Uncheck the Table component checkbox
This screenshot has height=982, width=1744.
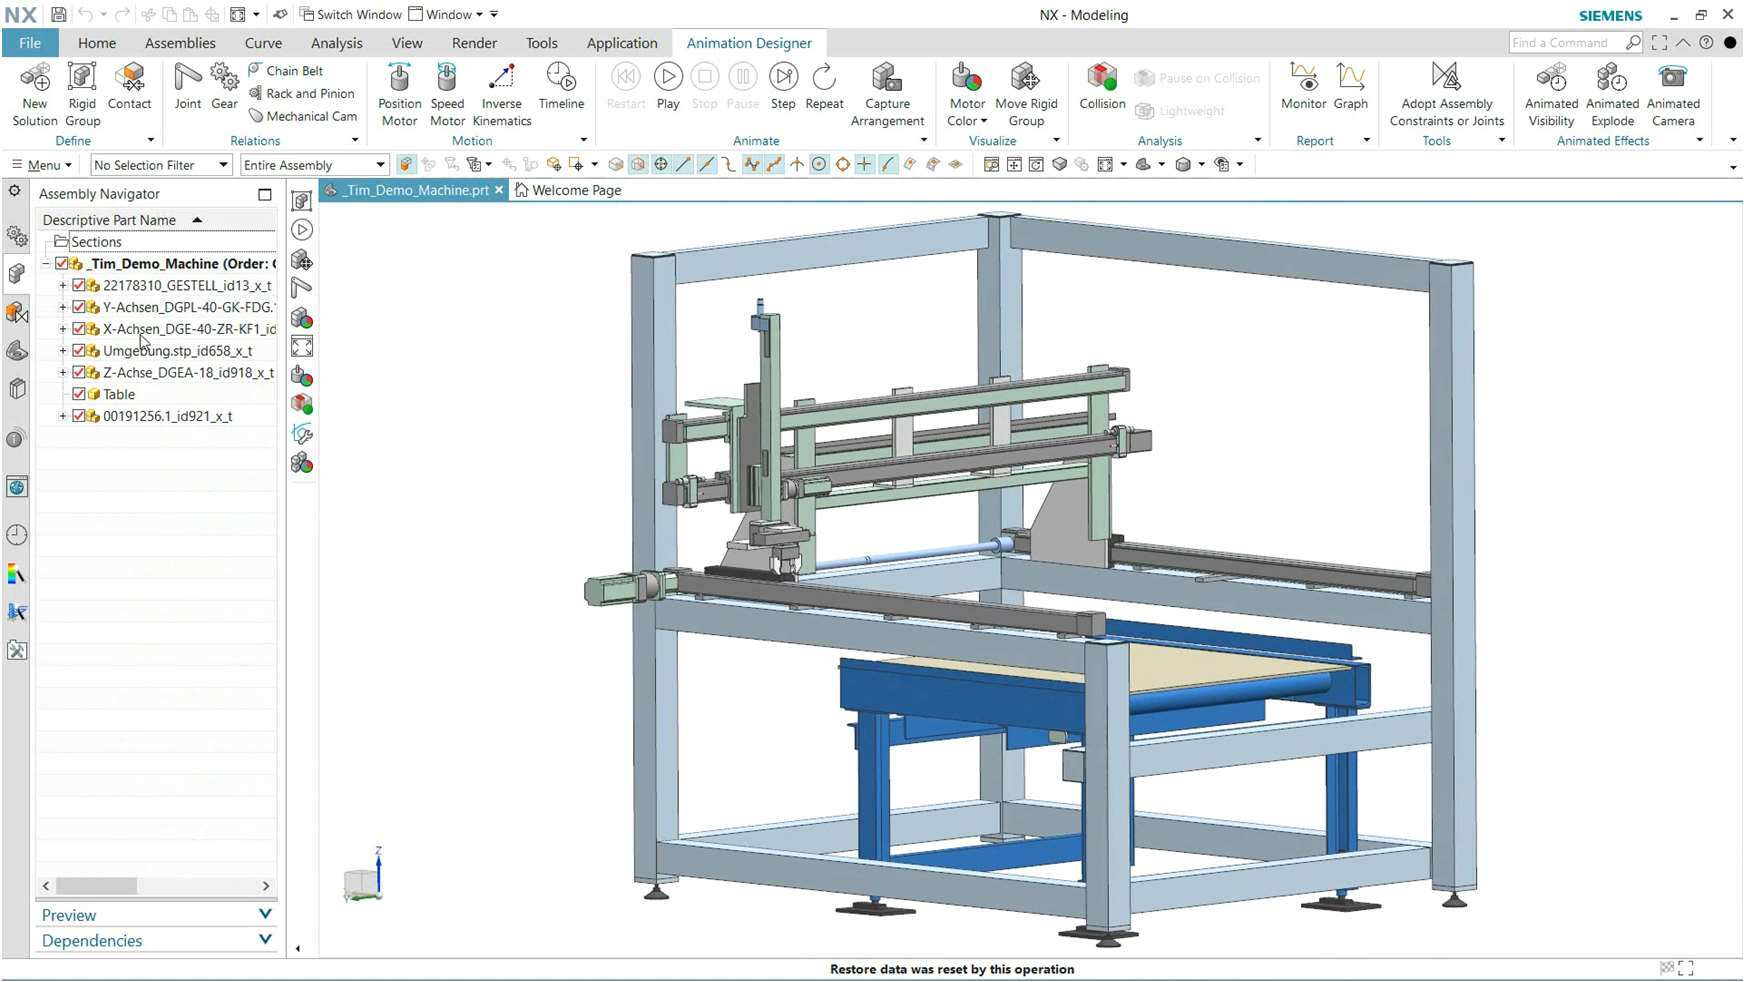tap(80, 394)
